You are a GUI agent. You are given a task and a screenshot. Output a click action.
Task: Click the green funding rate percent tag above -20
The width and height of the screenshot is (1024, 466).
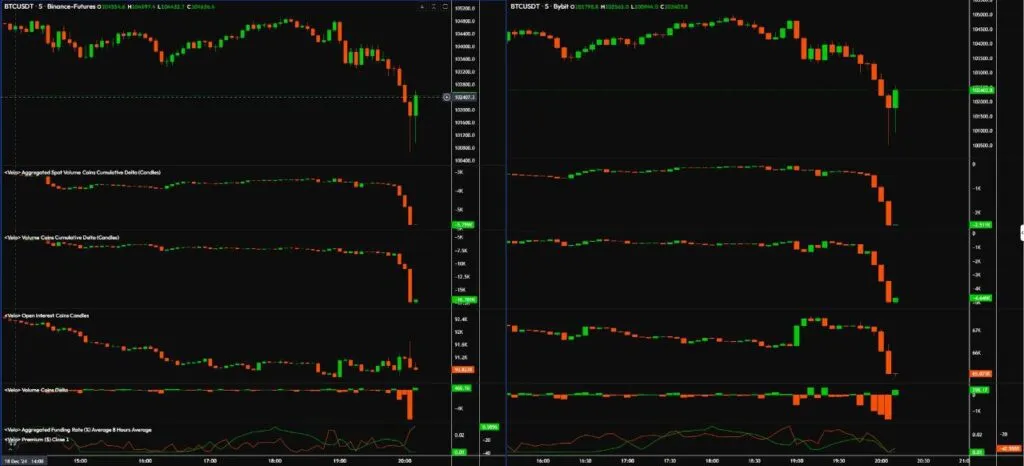click(x=488, y=427)
